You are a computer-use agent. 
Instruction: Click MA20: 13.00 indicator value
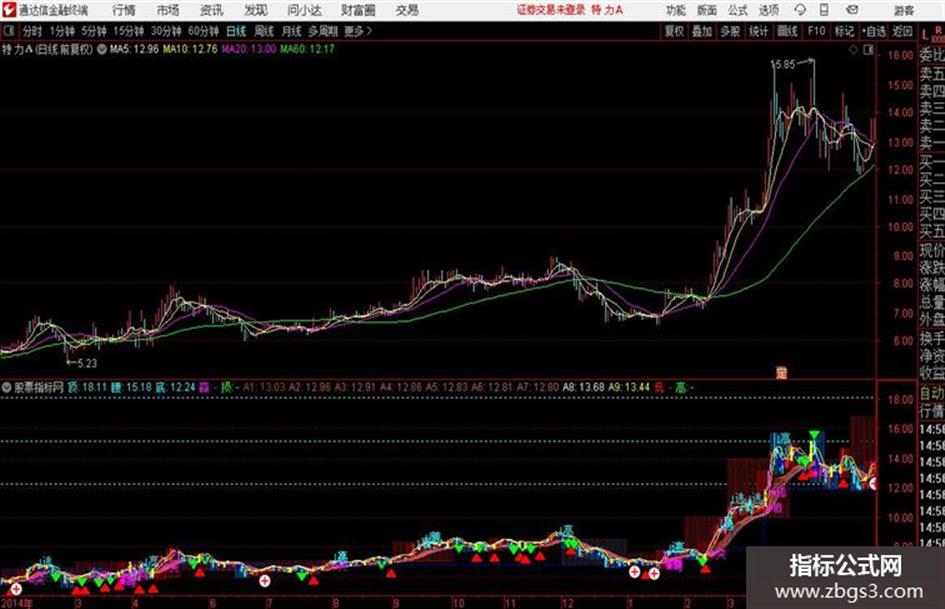pyautogui.click(x=248, y=49)
